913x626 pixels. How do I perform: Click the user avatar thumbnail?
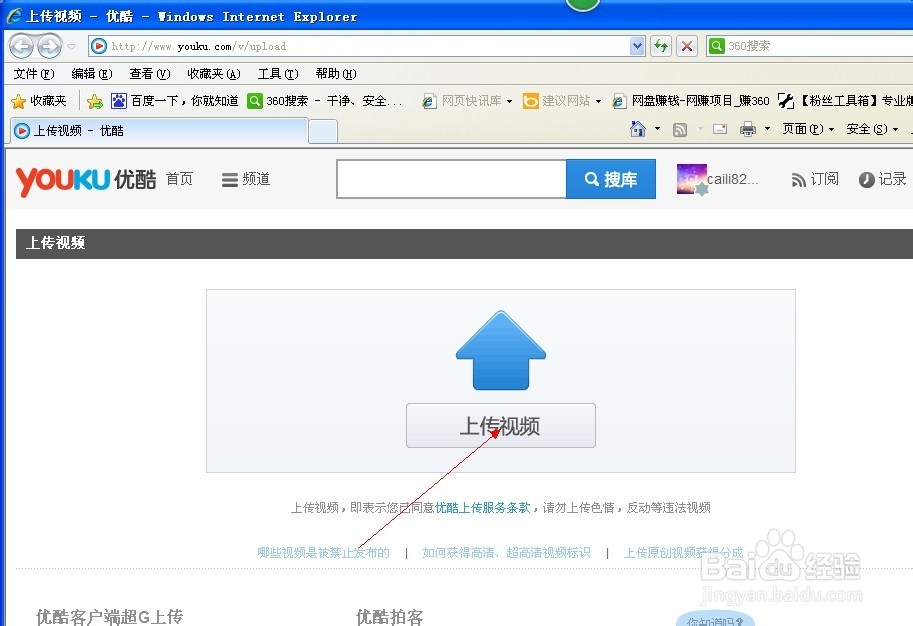click(692, 179)
